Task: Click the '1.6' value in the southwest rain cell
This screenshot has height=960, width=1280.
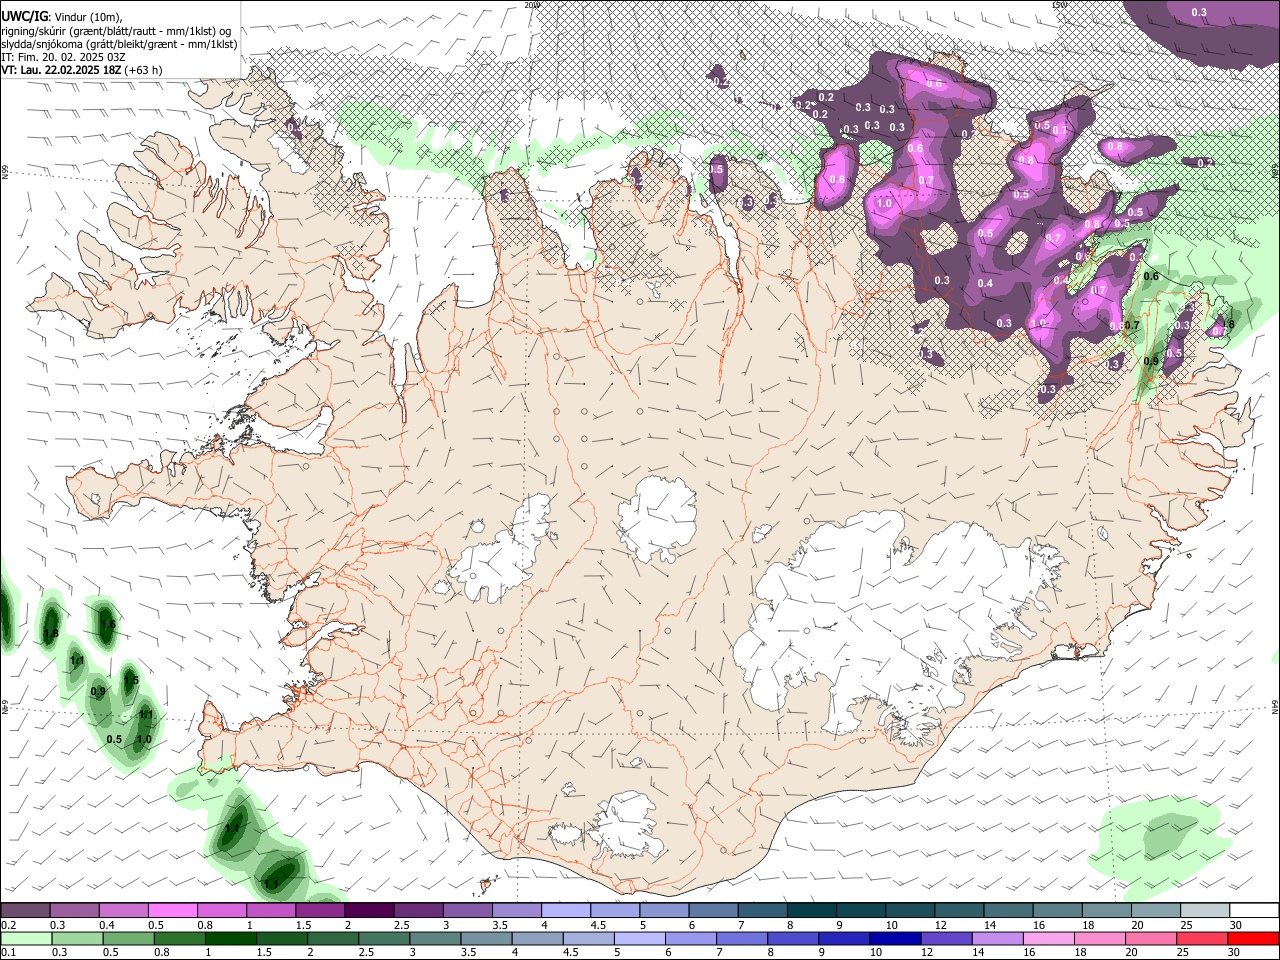Action: click(108, 625)
